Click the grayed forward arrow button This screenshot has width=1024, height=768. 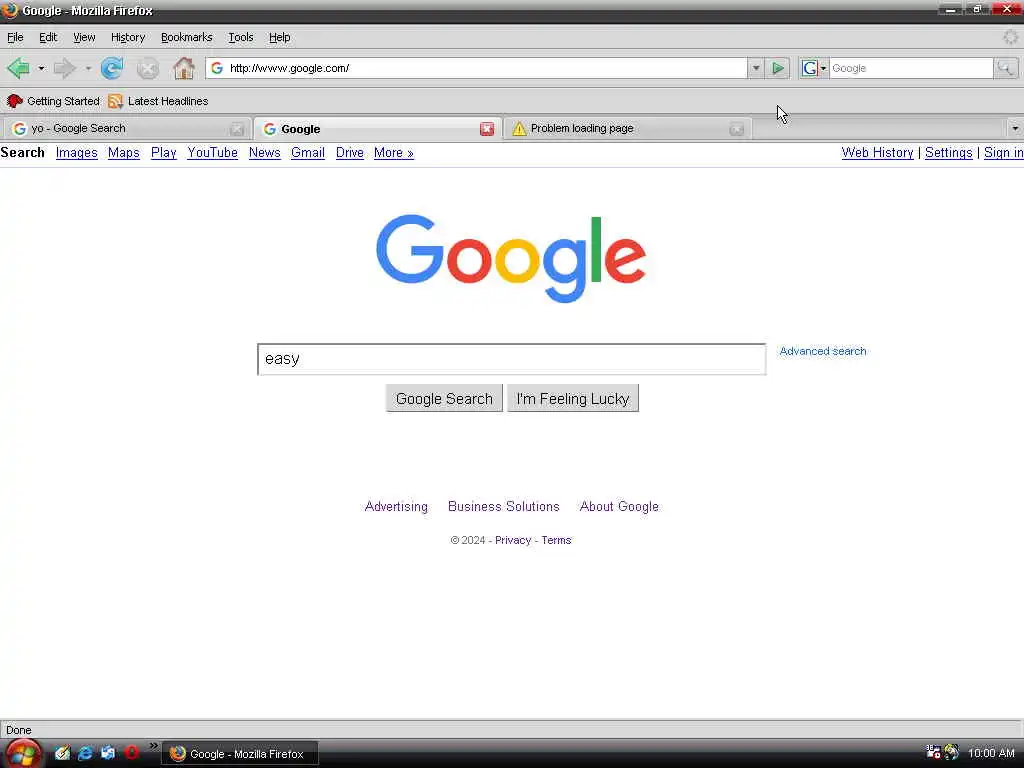pos(64,68)
